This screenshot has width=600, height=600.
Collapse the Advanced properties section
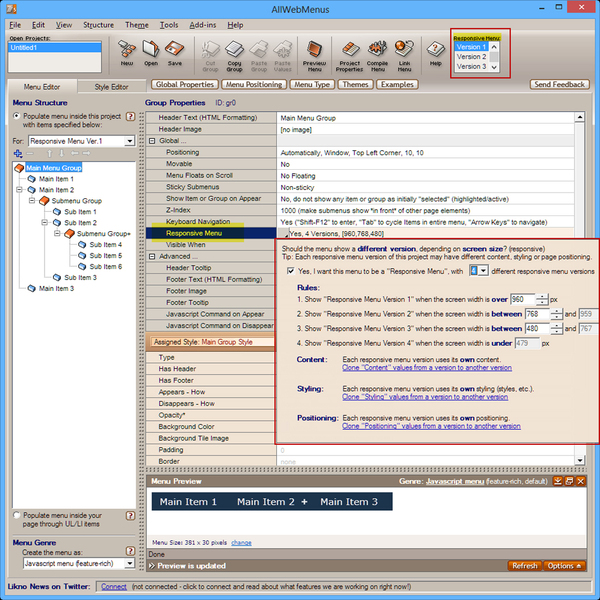coord(152,256)
